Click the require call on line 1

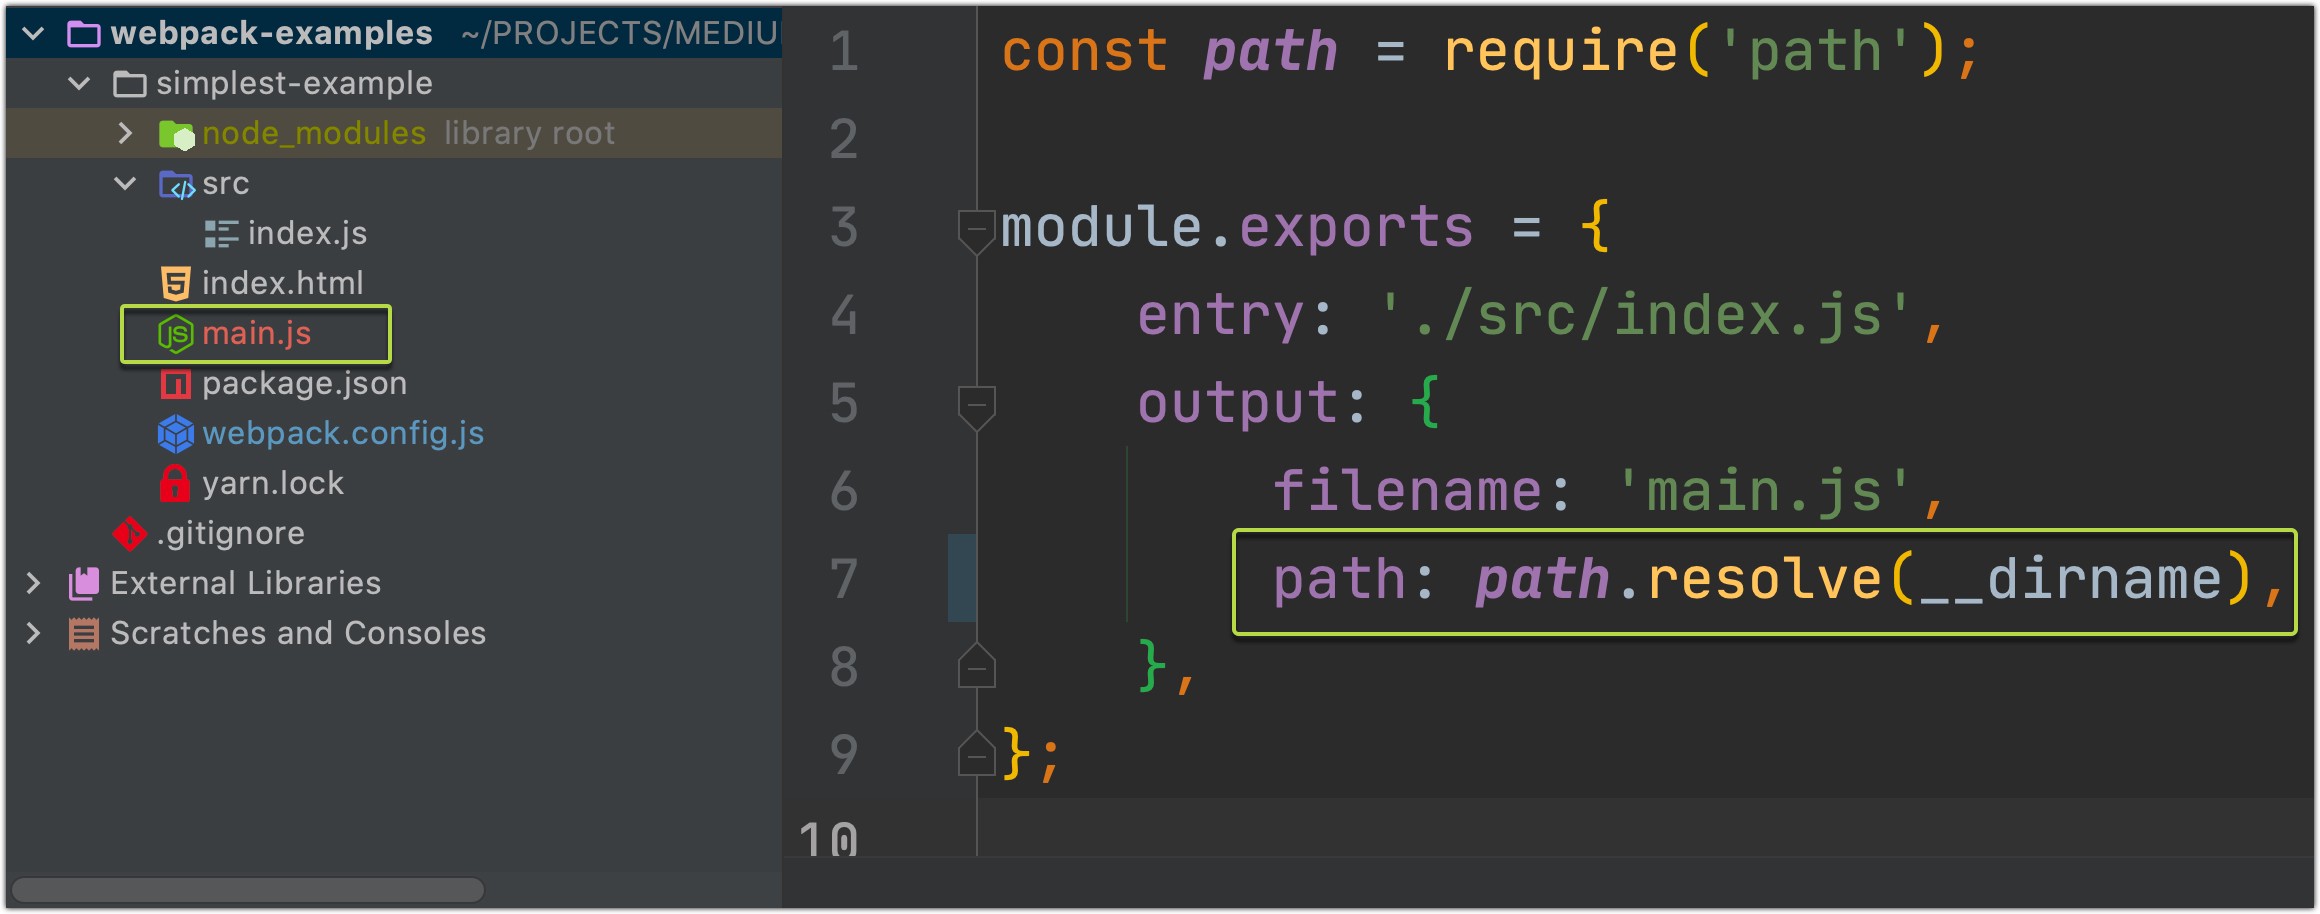click(x=1561, y=52)
